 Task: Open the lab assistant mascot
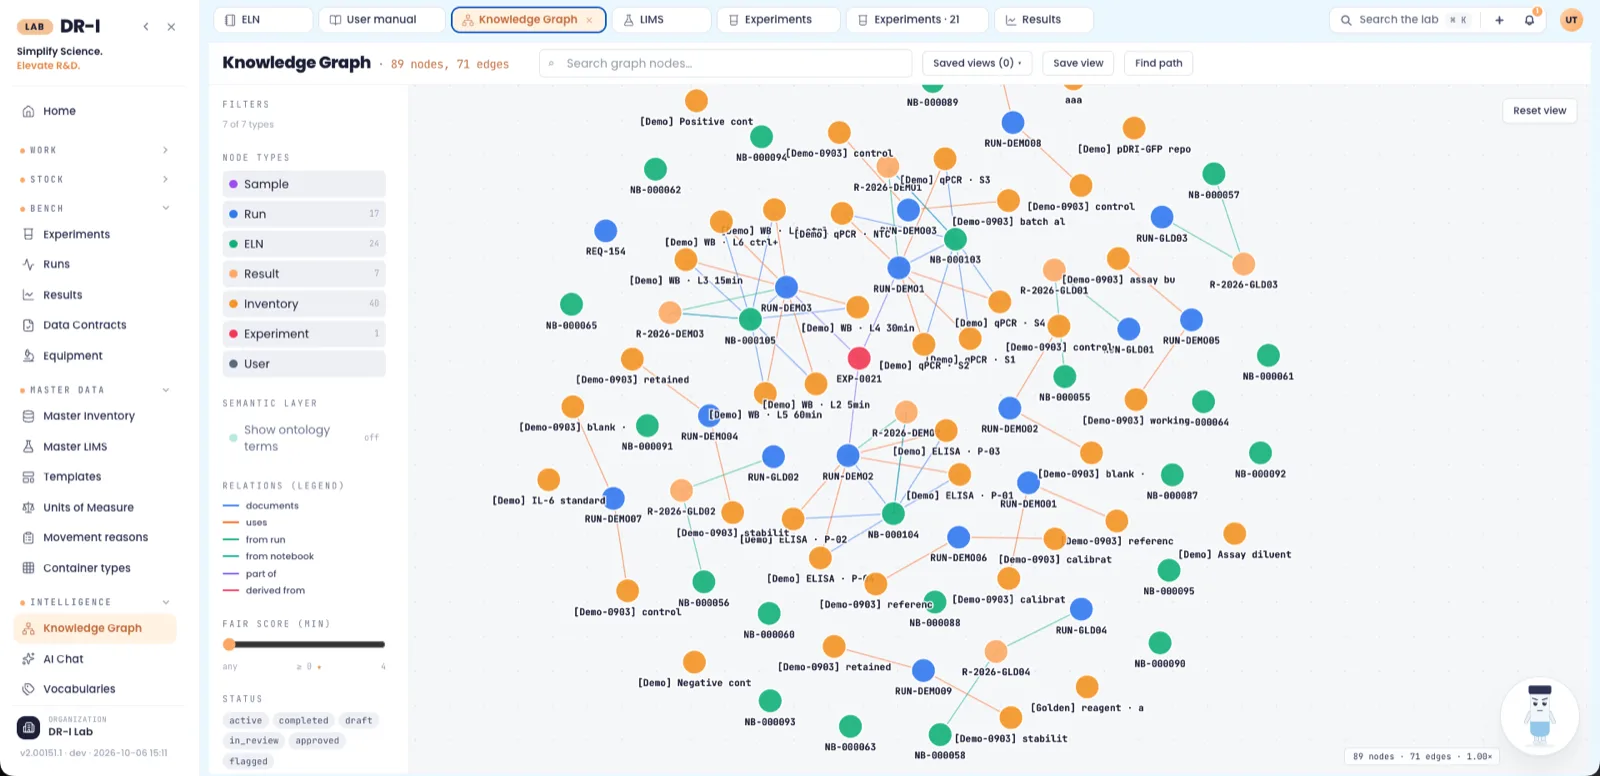(x=1540, y=715)
